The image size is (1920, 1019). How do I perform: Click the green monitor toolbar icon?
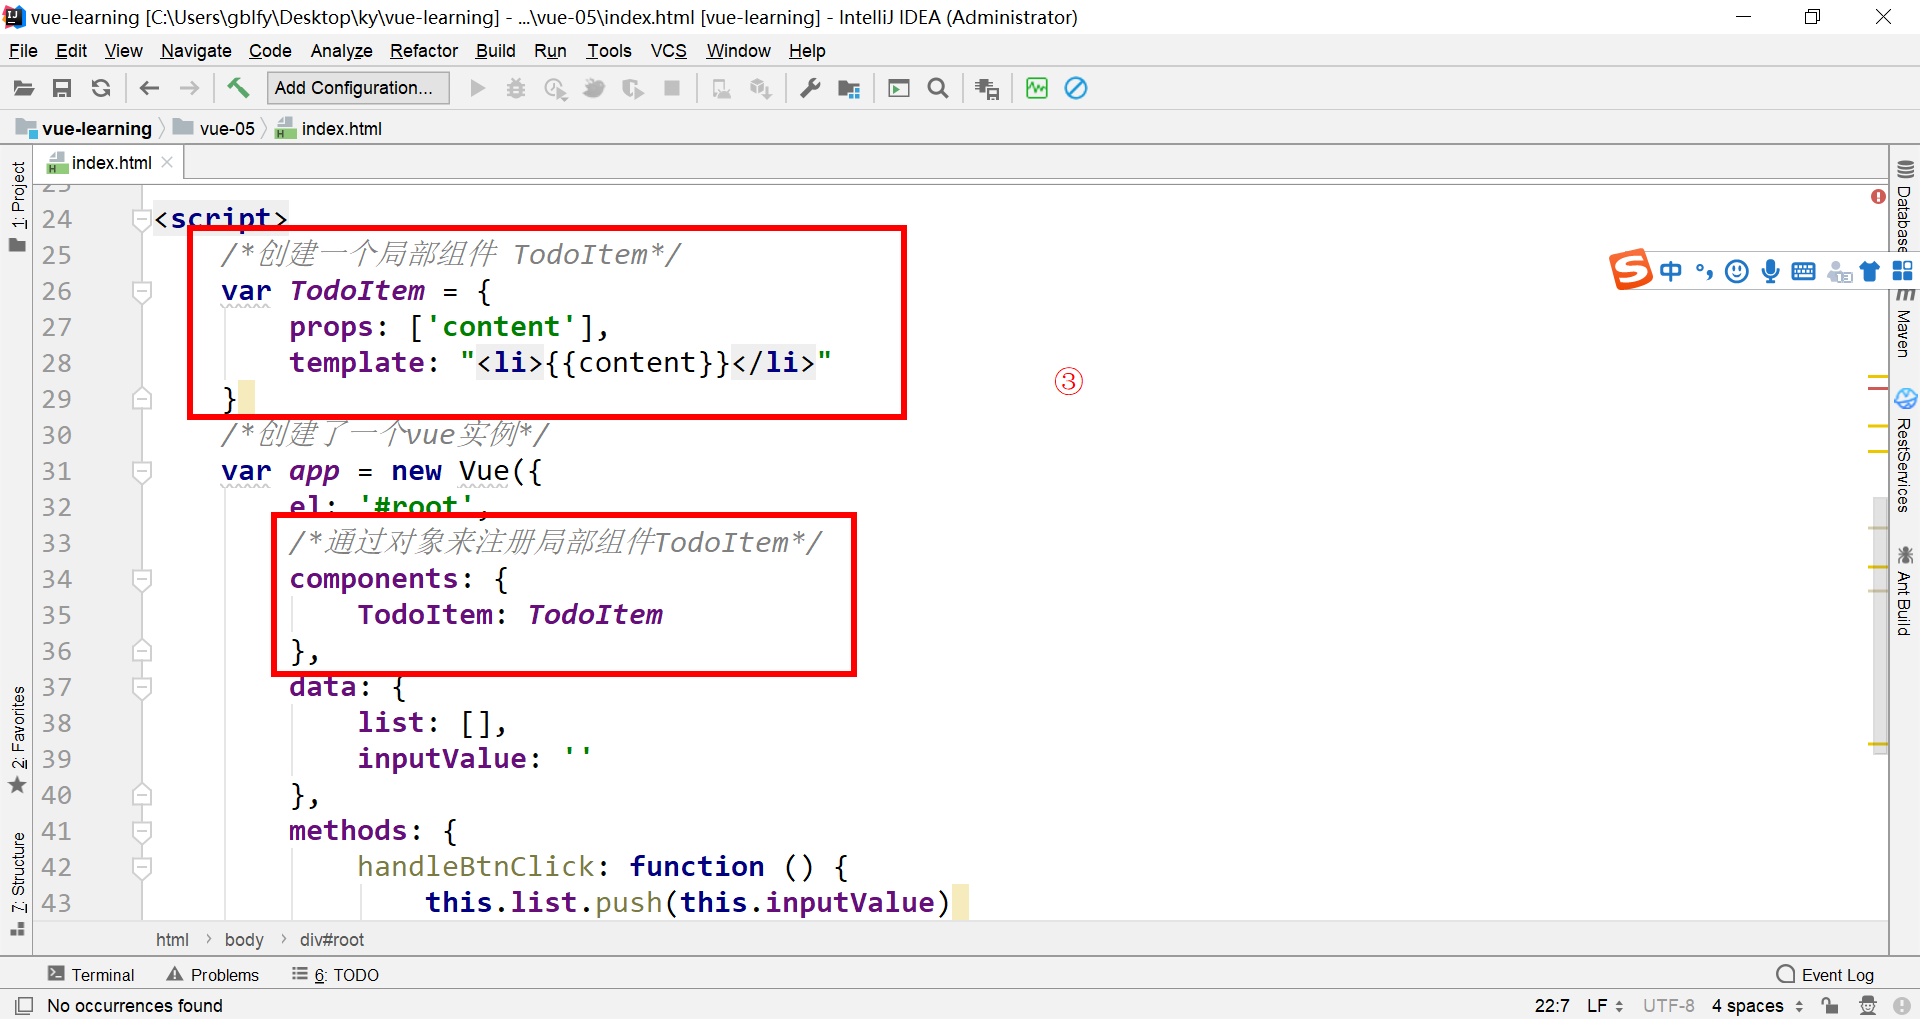pos(1037,89)
